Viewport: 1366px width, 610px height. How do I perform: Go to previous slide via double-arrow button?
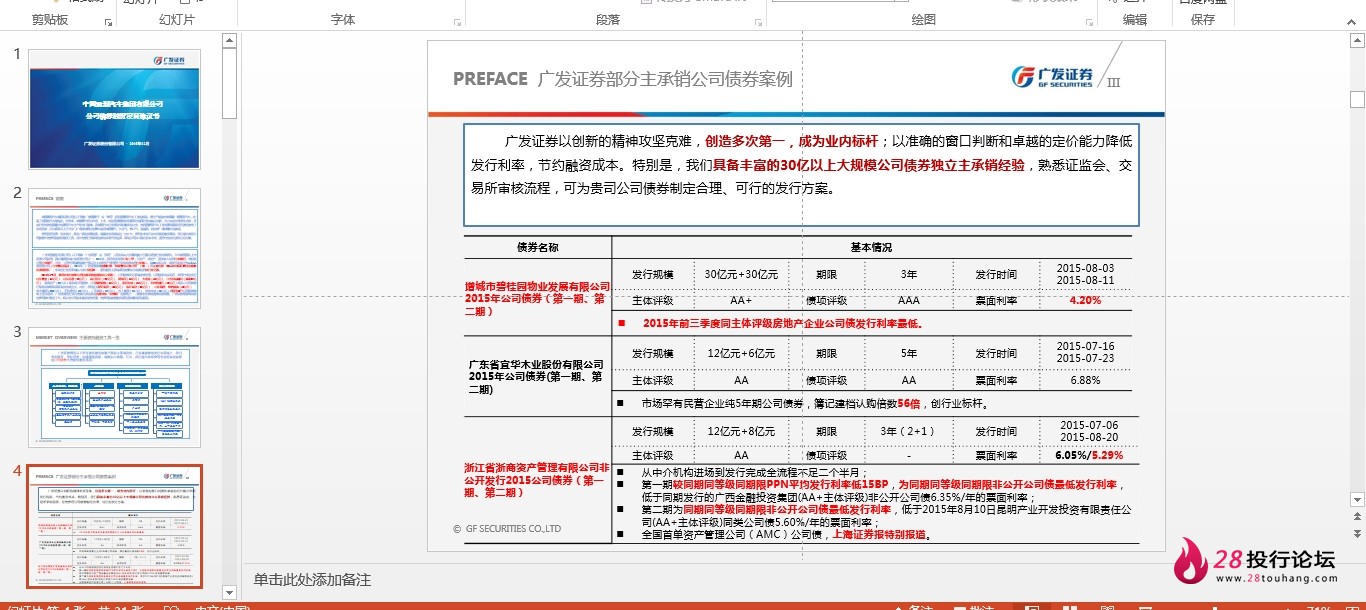click(x=1357, y=517)
